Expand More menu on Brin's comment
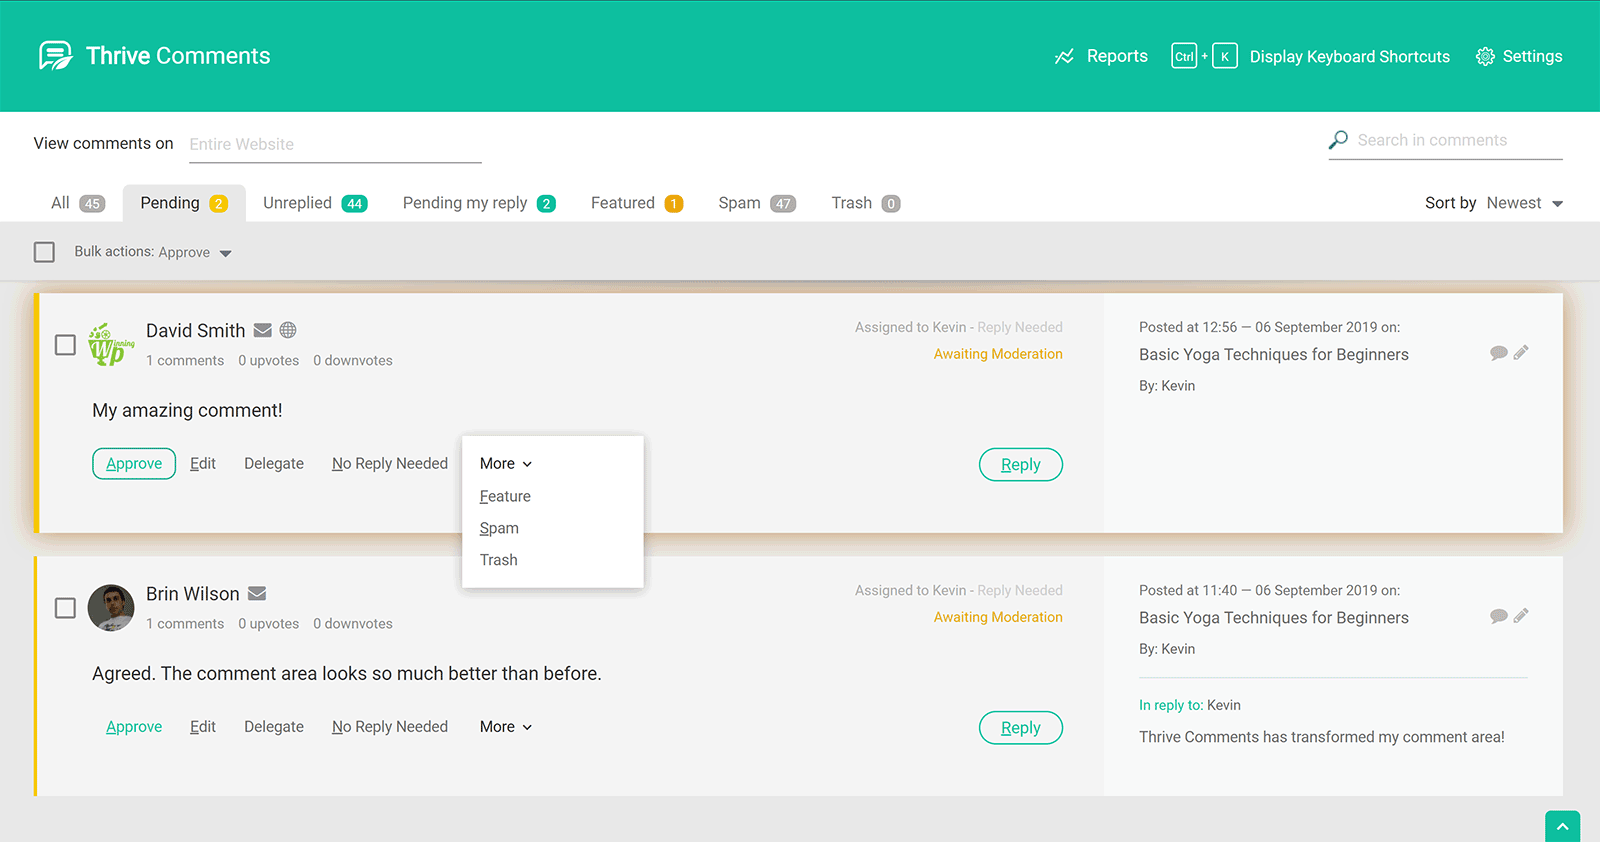This screenshot has height=842, width=1600. coord(506,727)
